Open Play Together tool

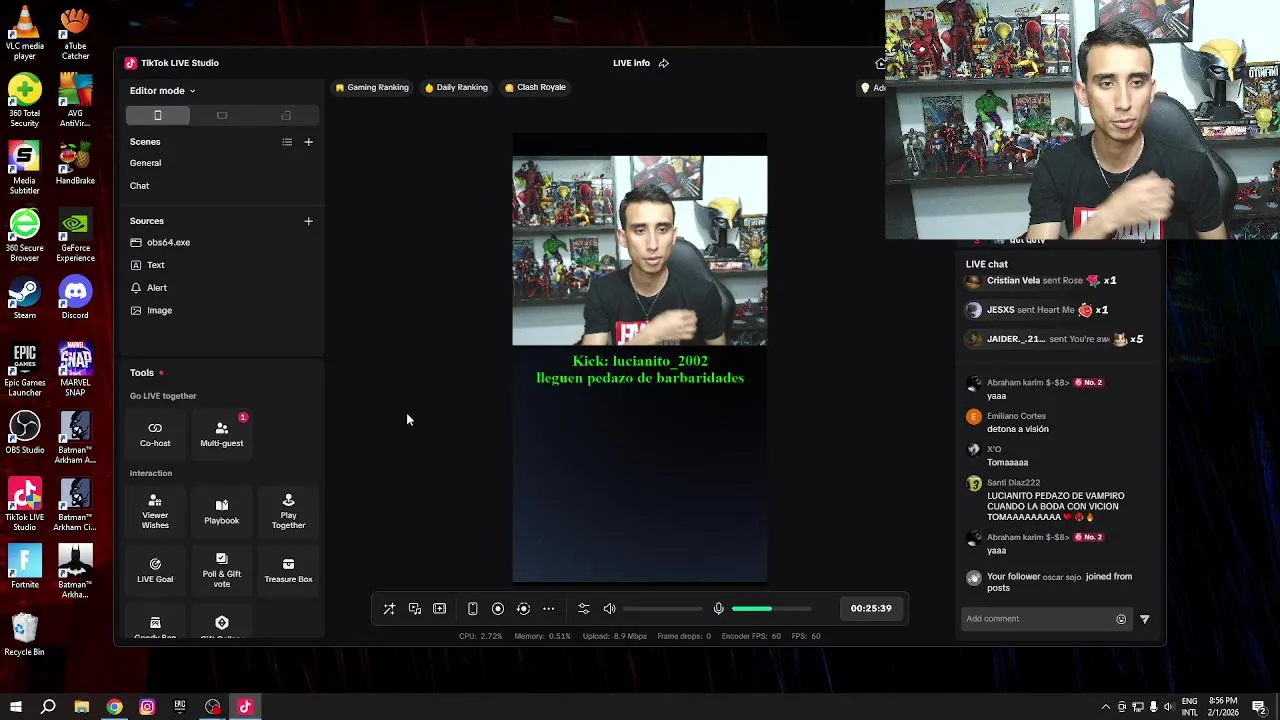coord(288,511)
